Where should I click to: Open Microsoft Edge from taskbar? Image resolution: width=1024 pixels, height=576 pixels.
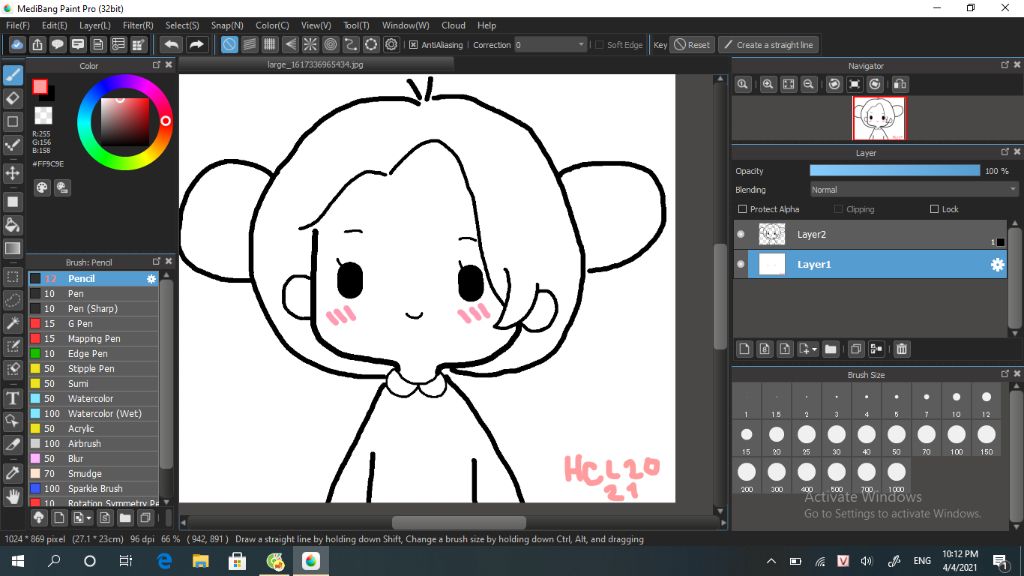point(165,561)
